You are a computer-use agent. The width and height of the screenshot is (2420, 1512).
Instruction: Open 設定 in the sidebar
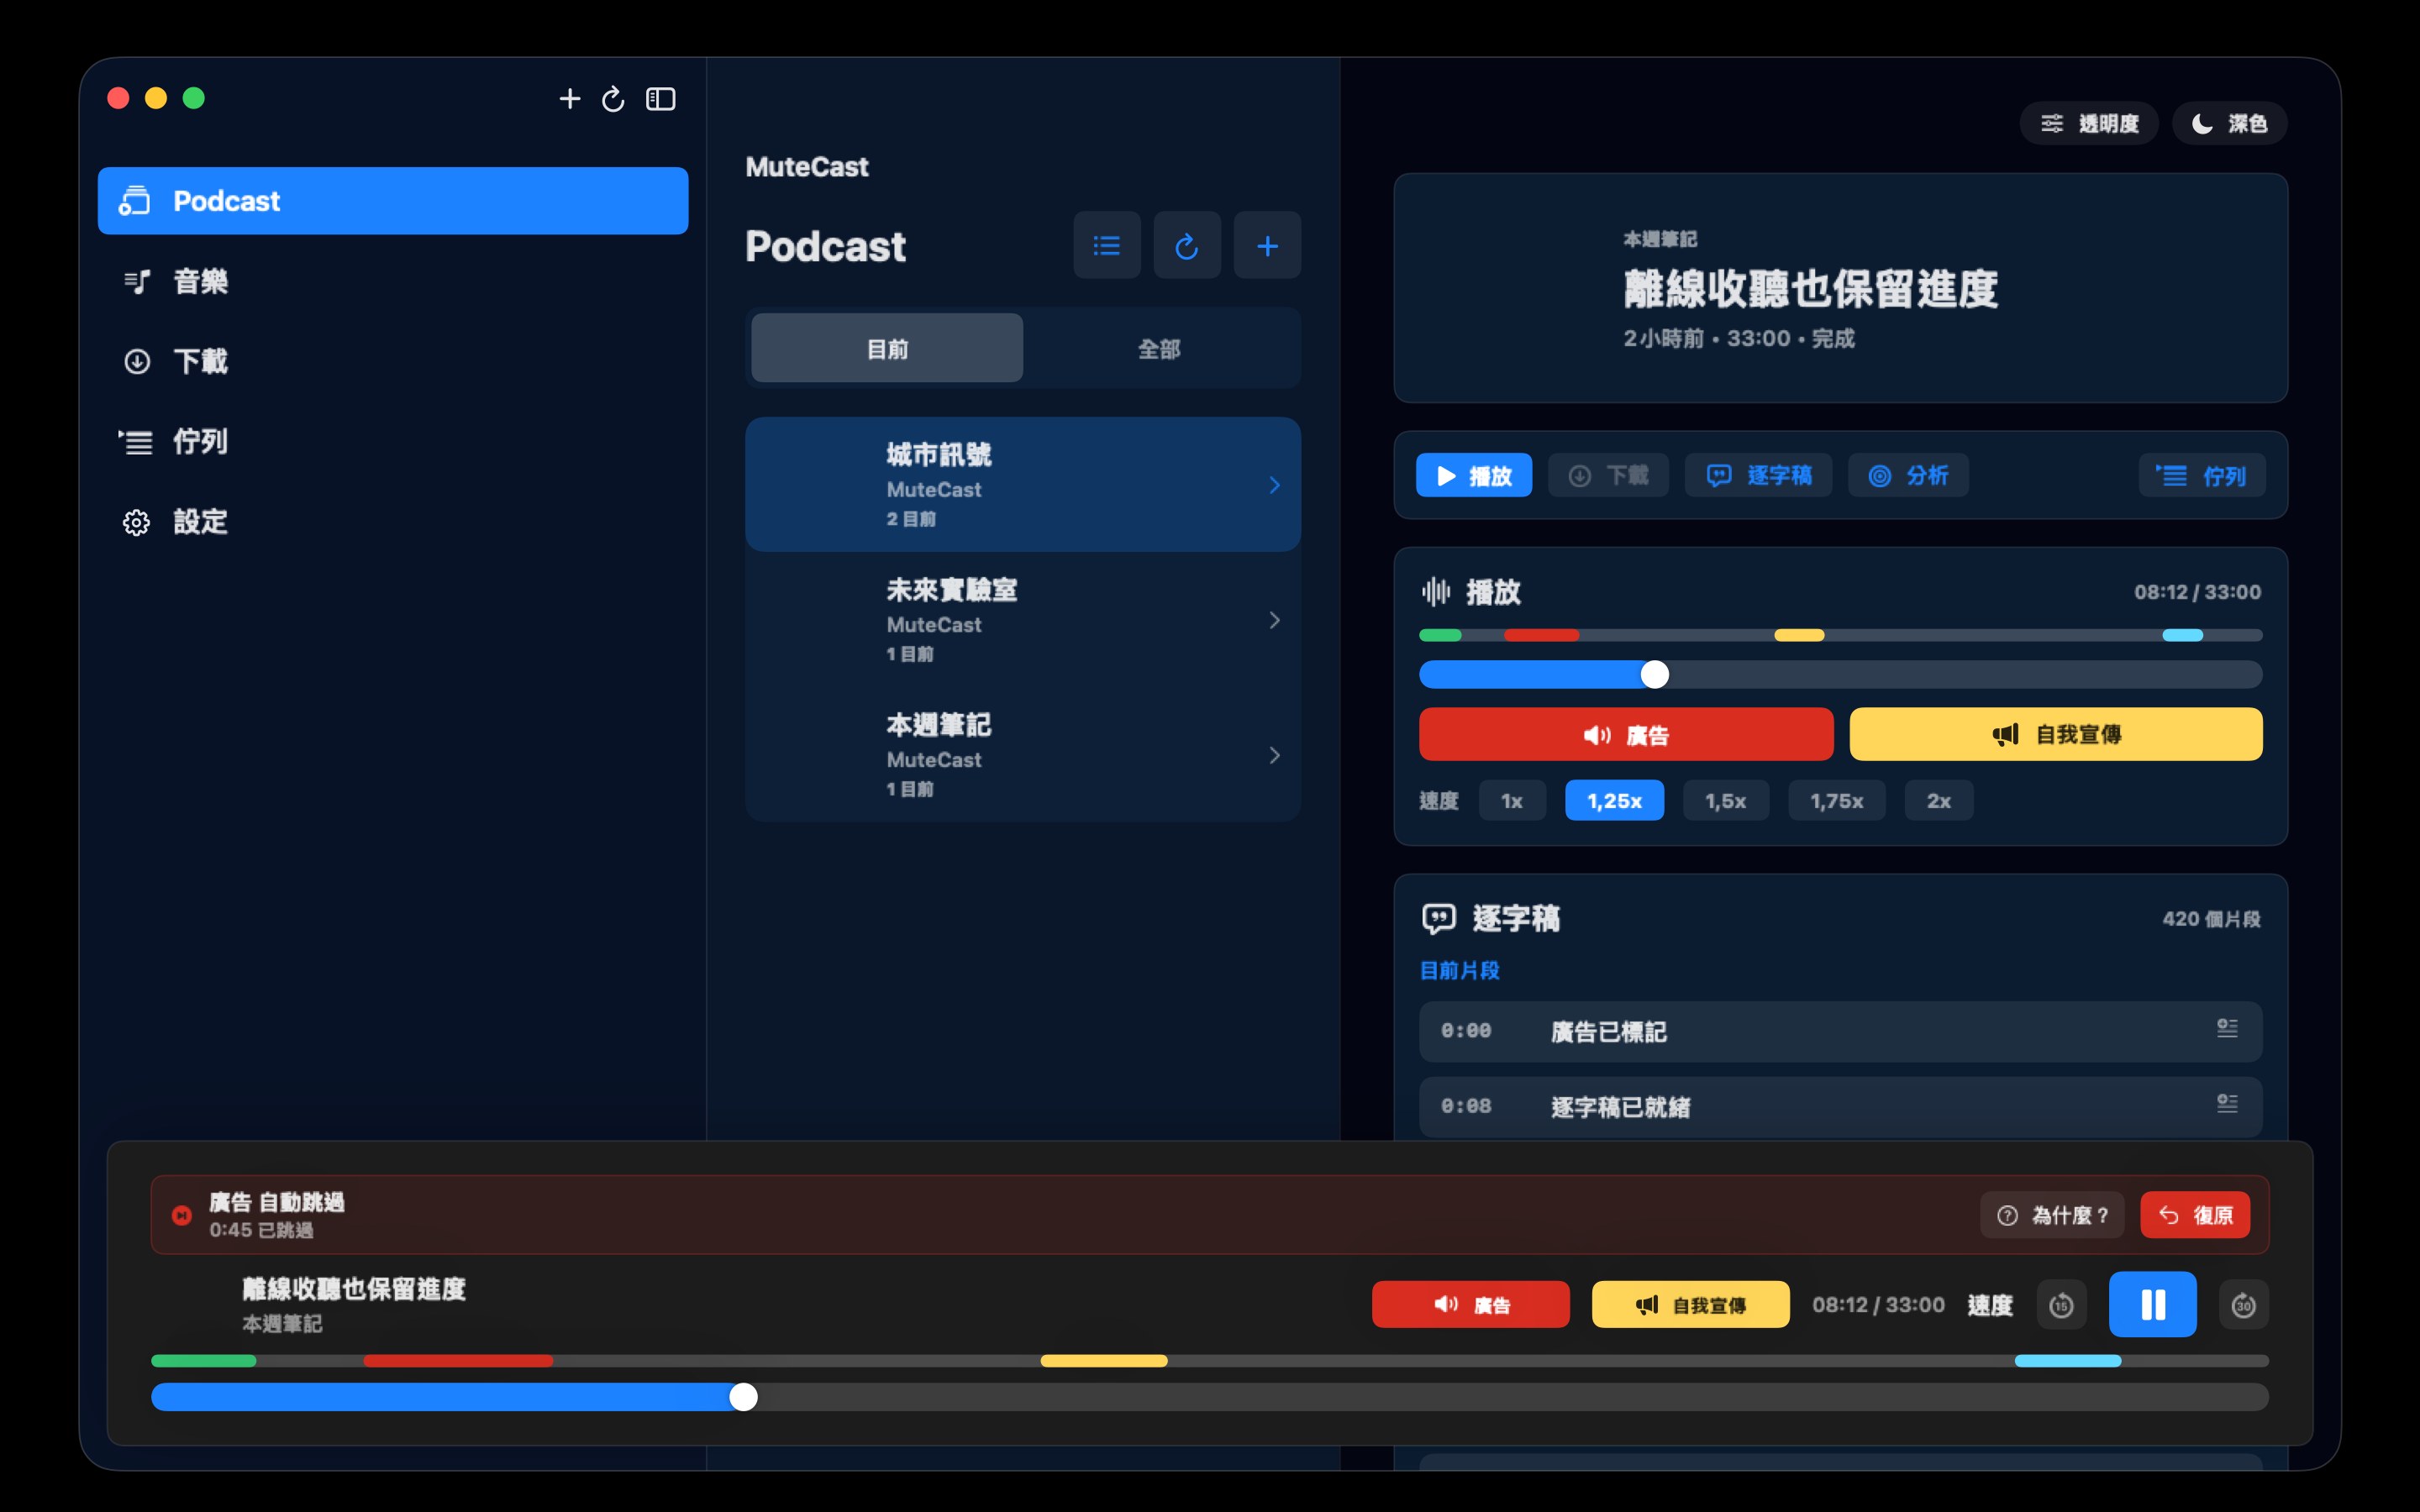coord(393,521)
